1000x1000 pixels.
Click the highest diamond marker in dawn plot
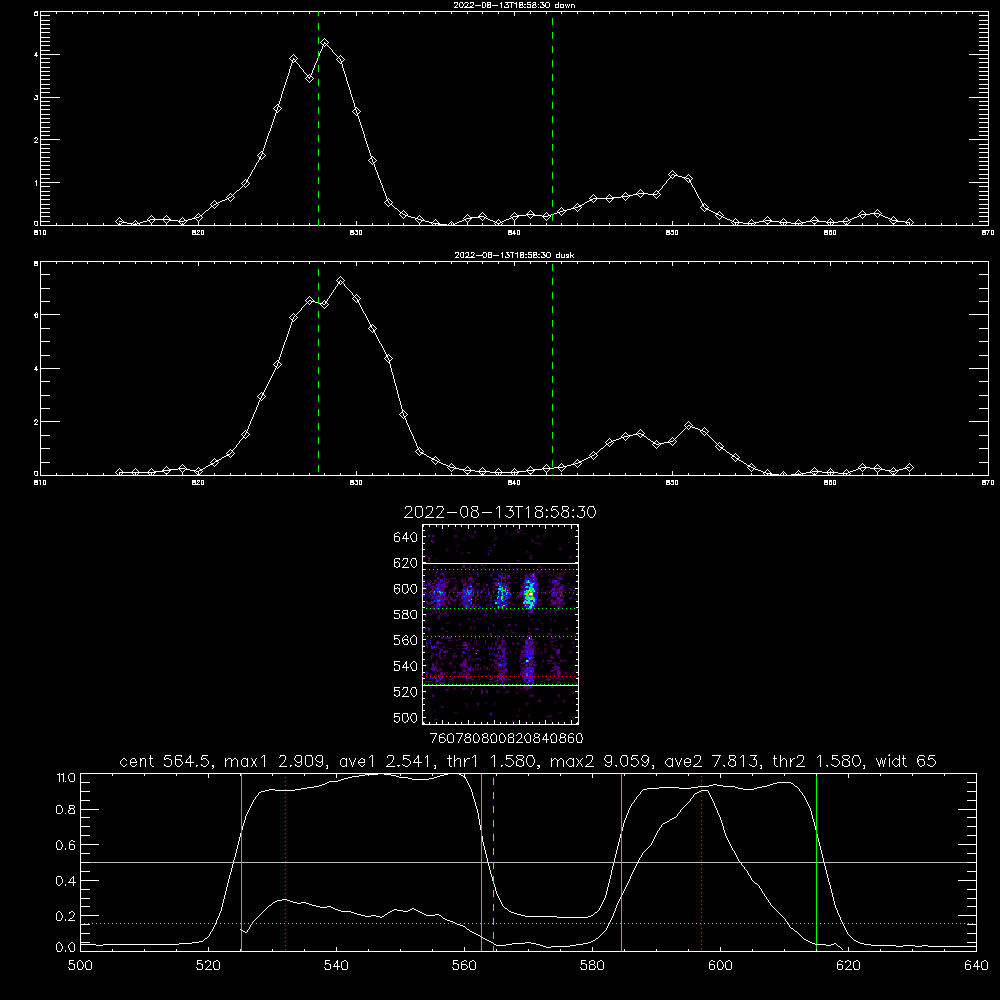pyautogui.click(x=325, y=43)
